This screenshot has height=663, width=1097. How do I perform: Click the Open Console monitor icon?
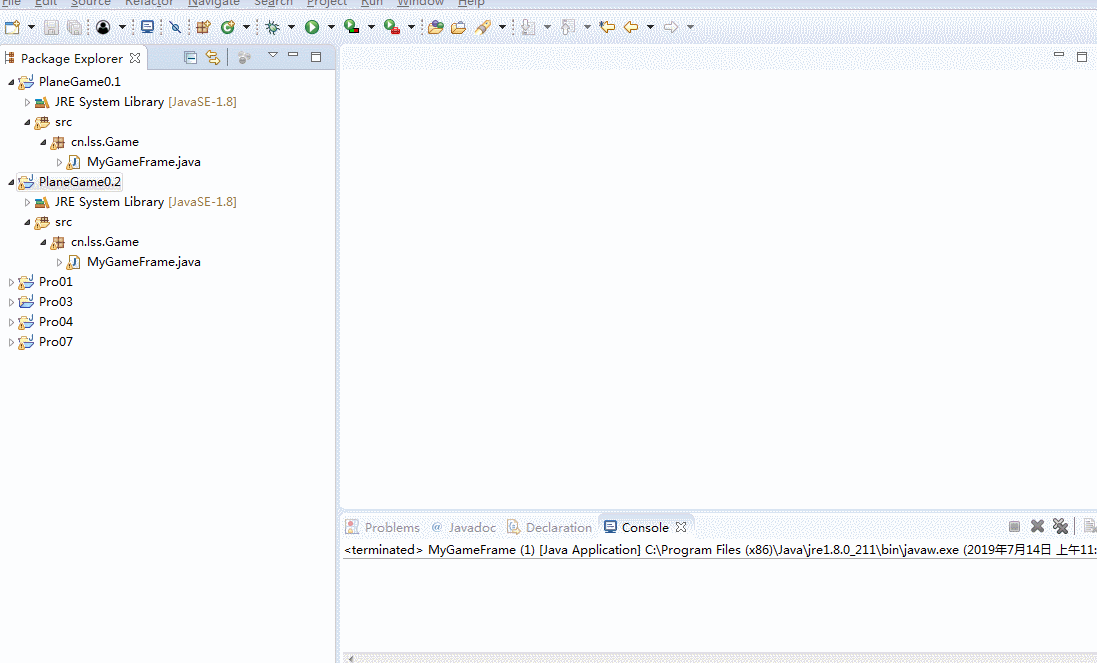(147, 27)
